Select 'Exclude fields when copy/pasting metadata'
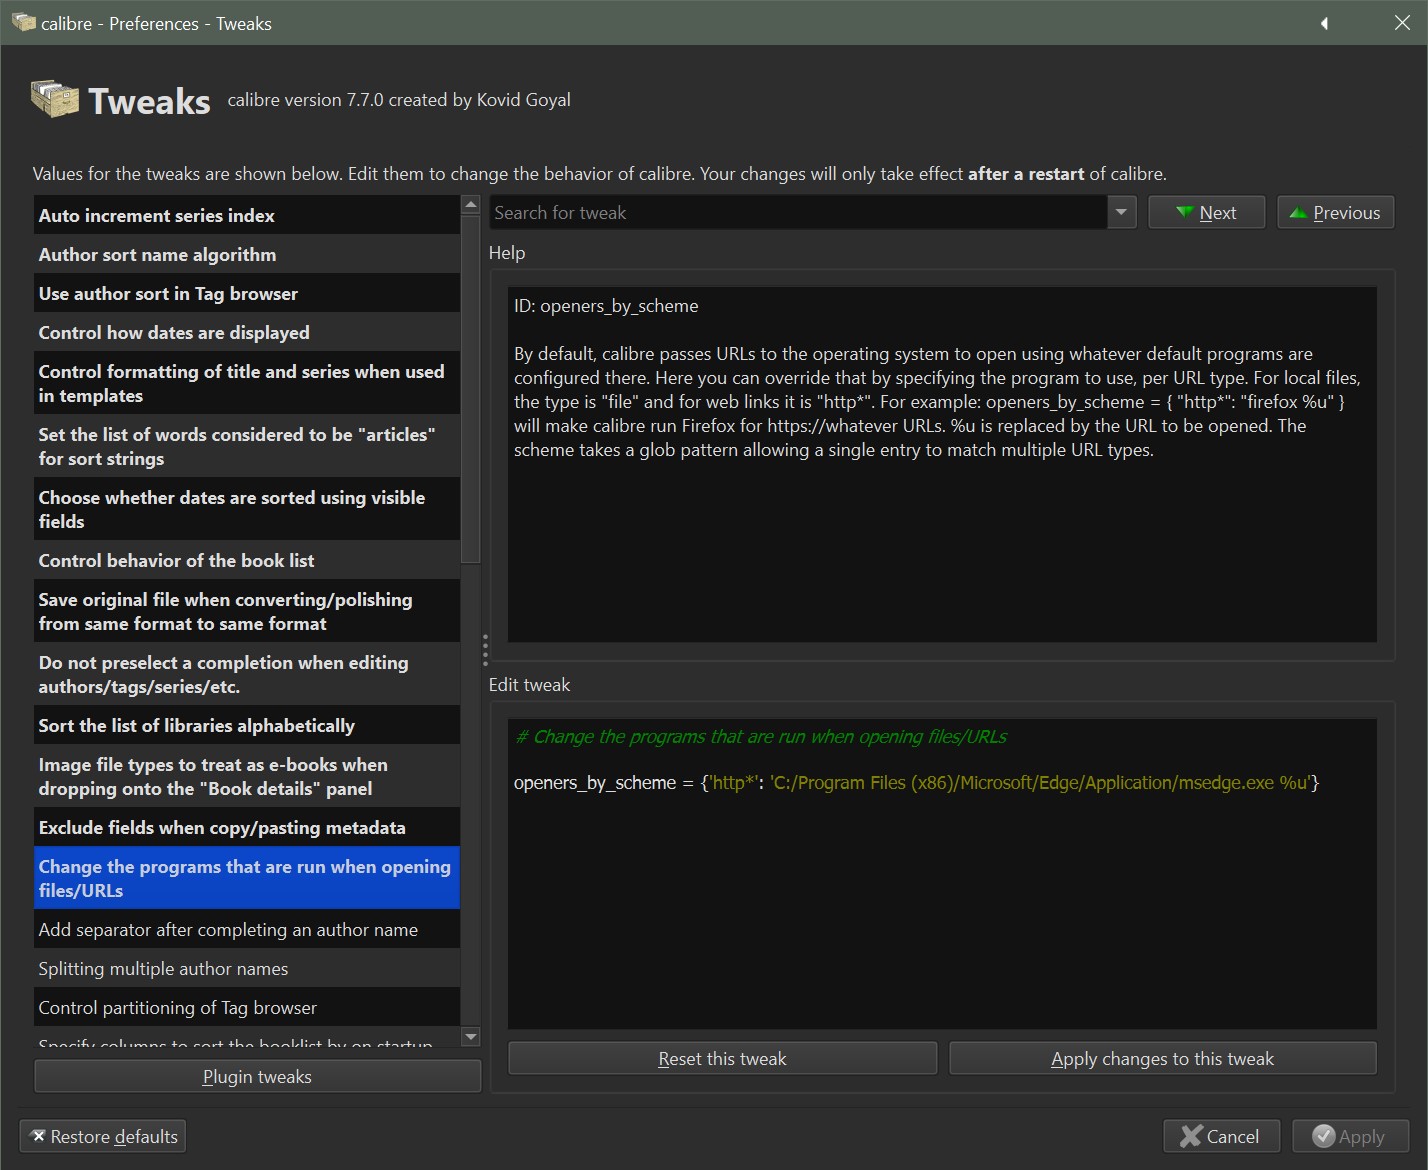 [x=247, y=827]
